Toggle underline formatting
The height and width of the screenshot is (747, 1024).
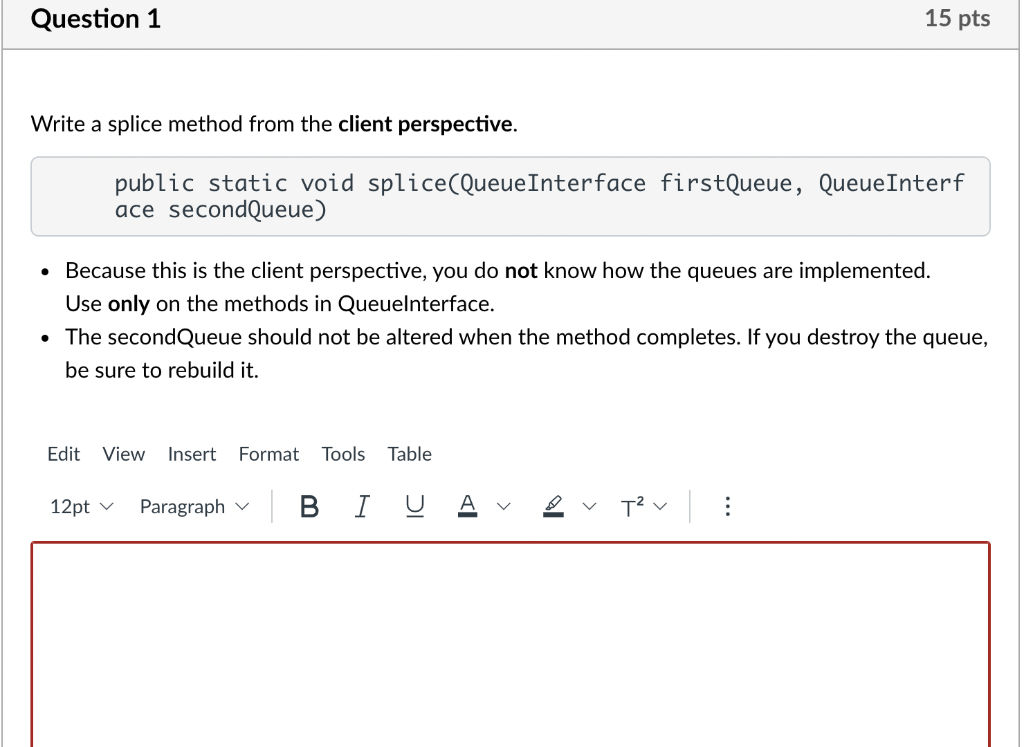point(414,506)
